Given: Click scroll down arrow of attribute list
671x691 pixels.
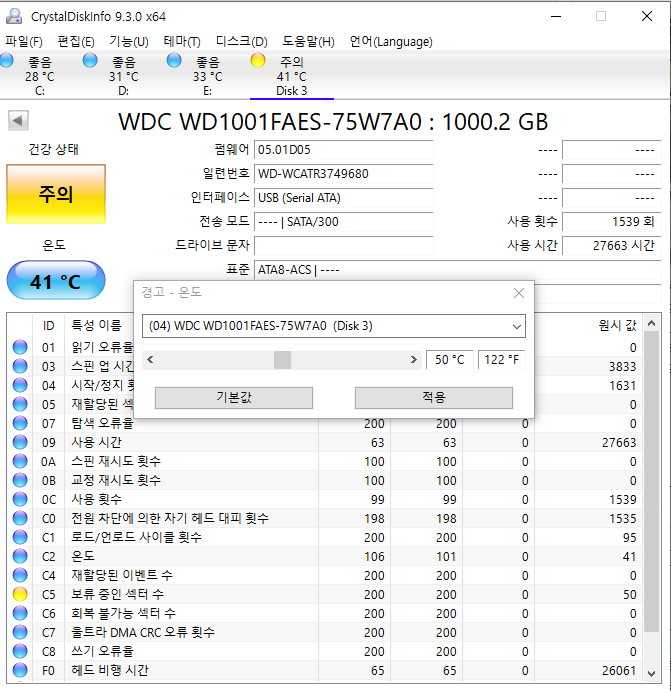Looking at the screenshot, I should coord(652,673).
